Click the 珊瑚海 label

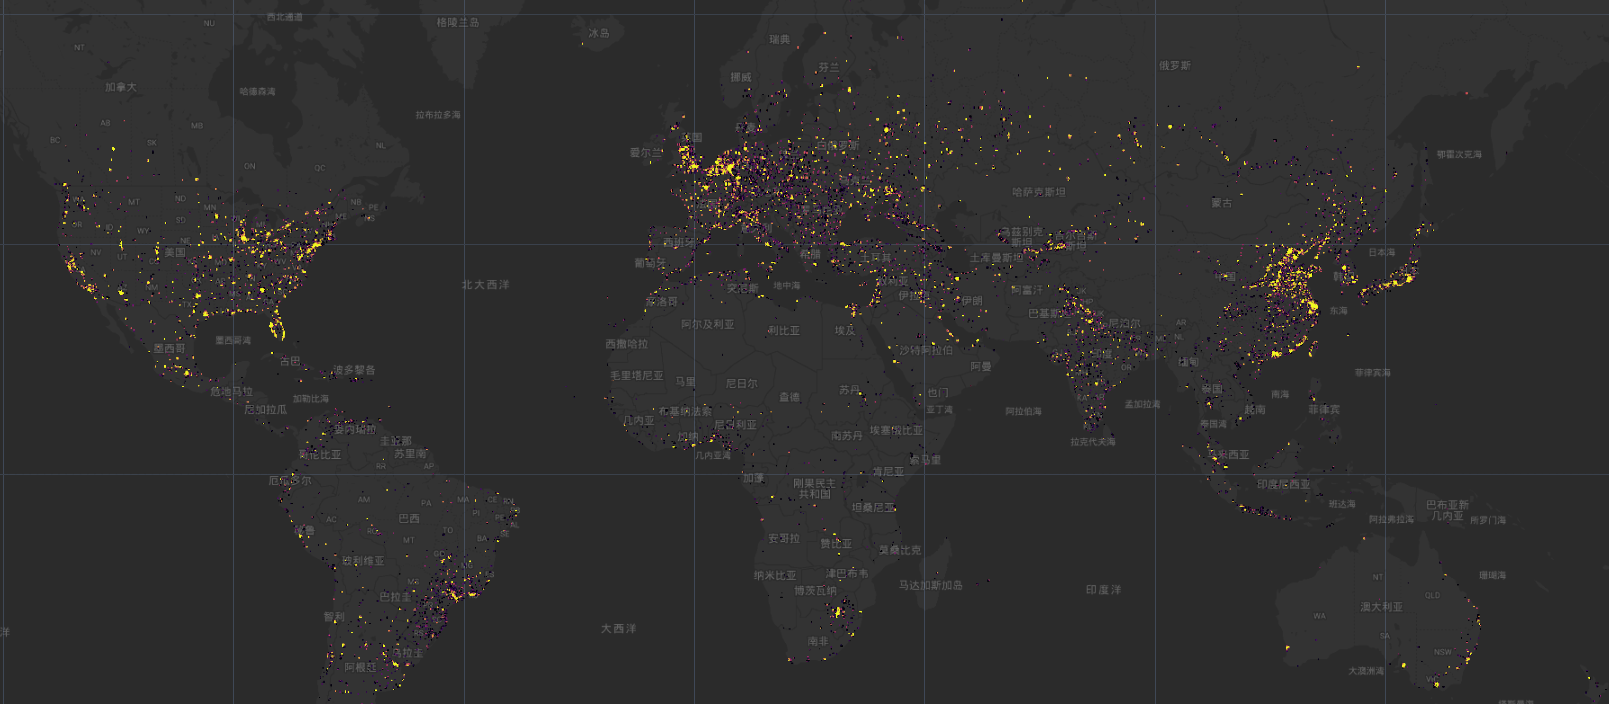click(1492, 575)
